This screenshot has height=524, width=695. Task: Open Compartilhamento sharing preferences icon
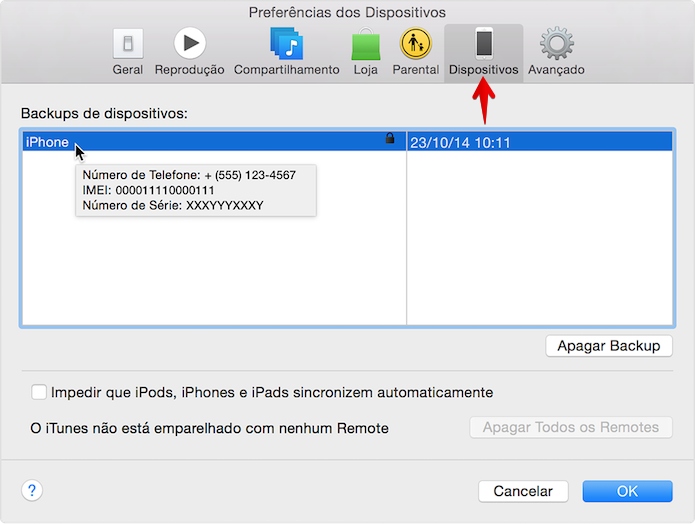point(287,43)
